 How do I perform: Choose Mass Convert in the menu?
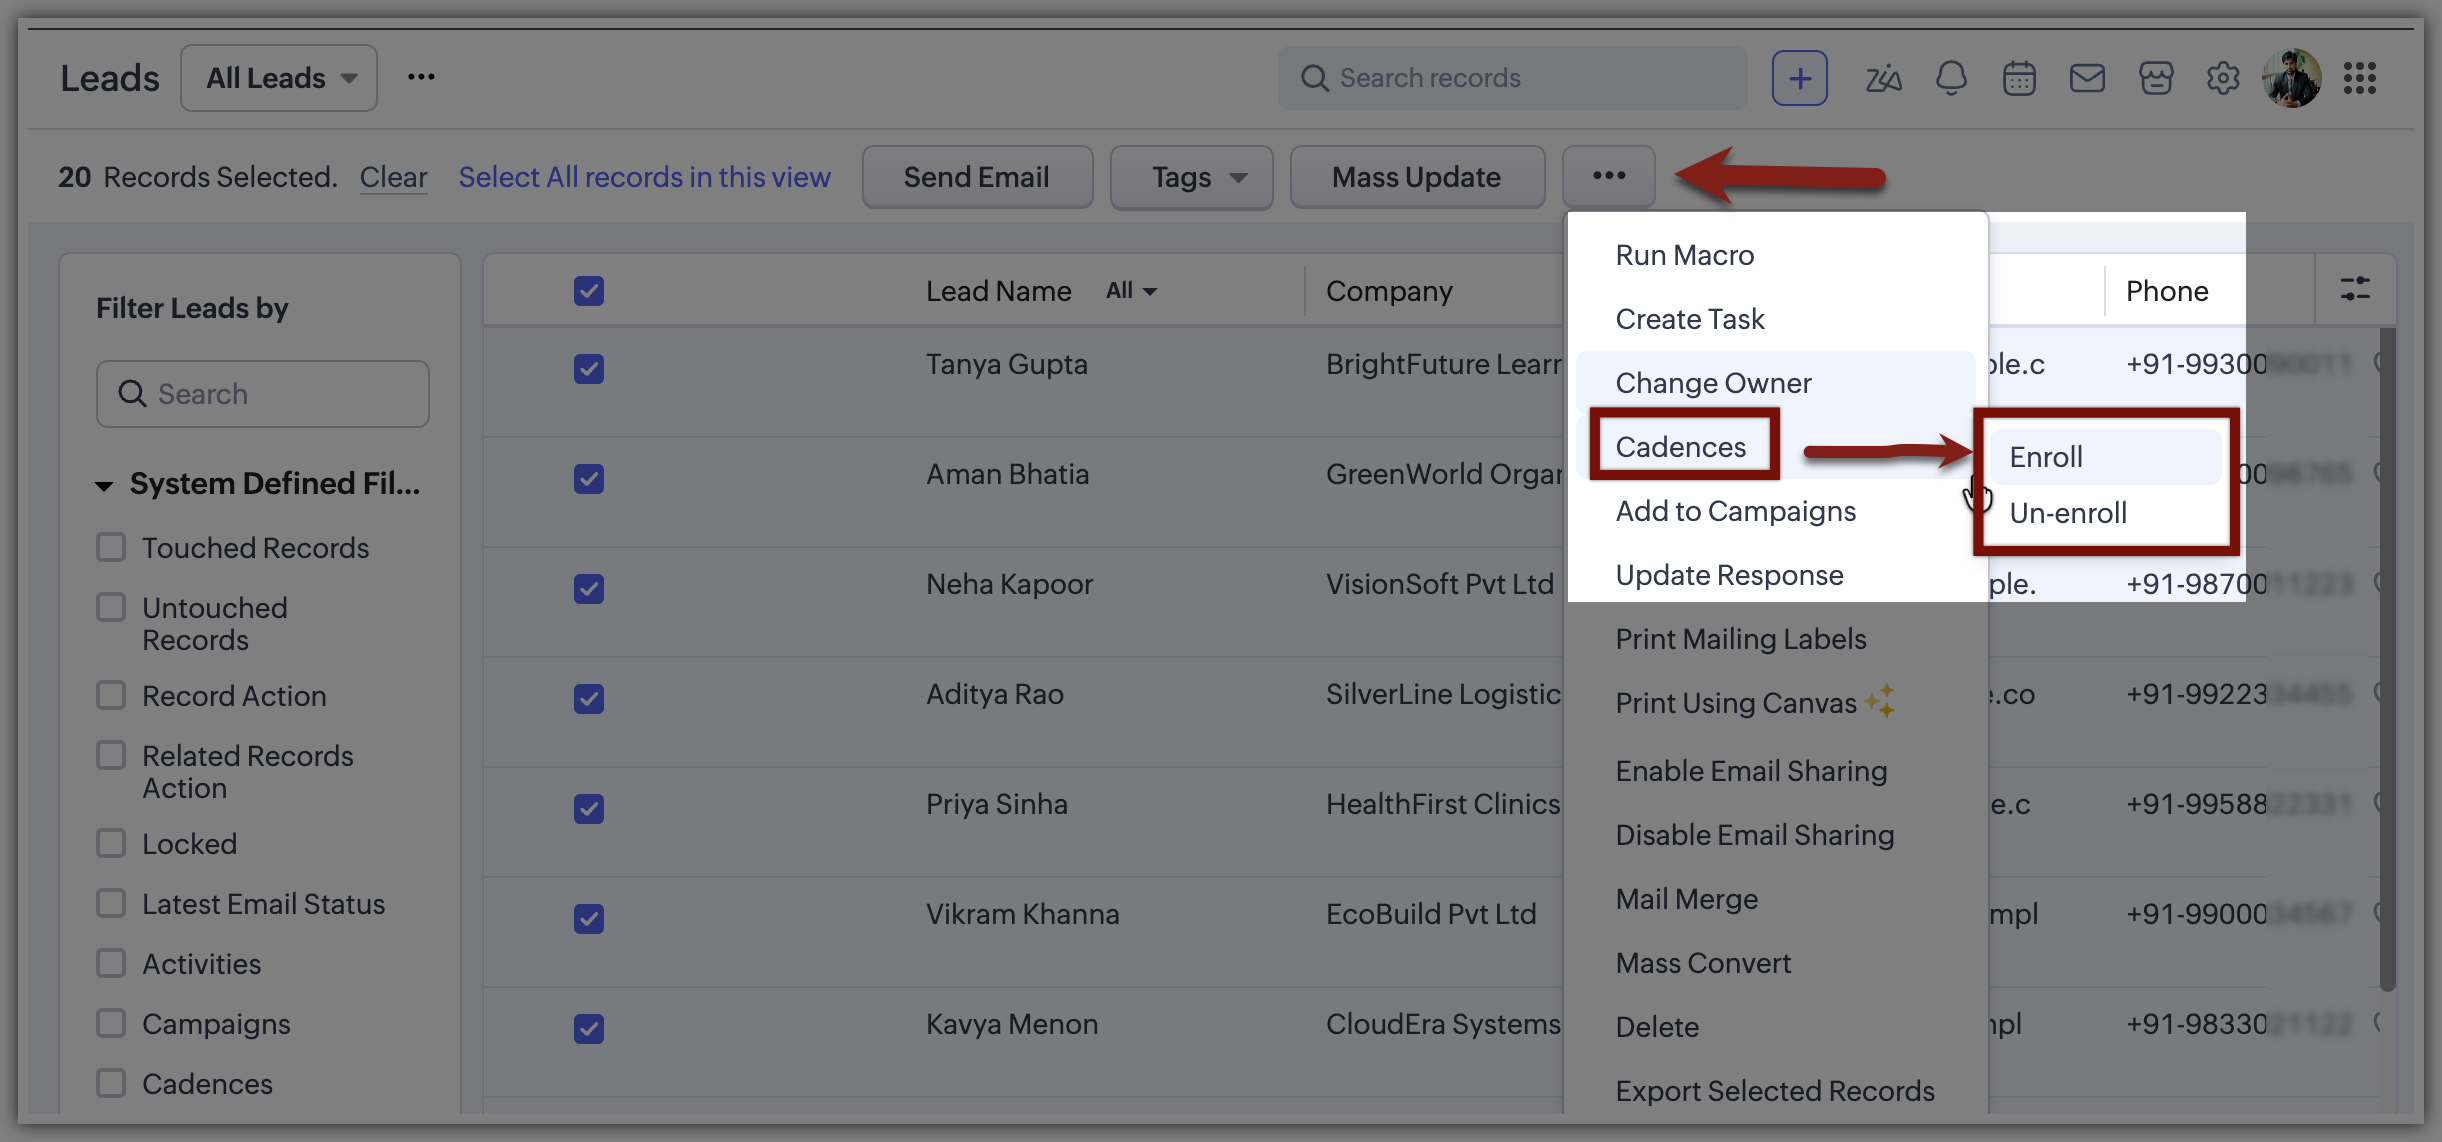(1703, 963)
